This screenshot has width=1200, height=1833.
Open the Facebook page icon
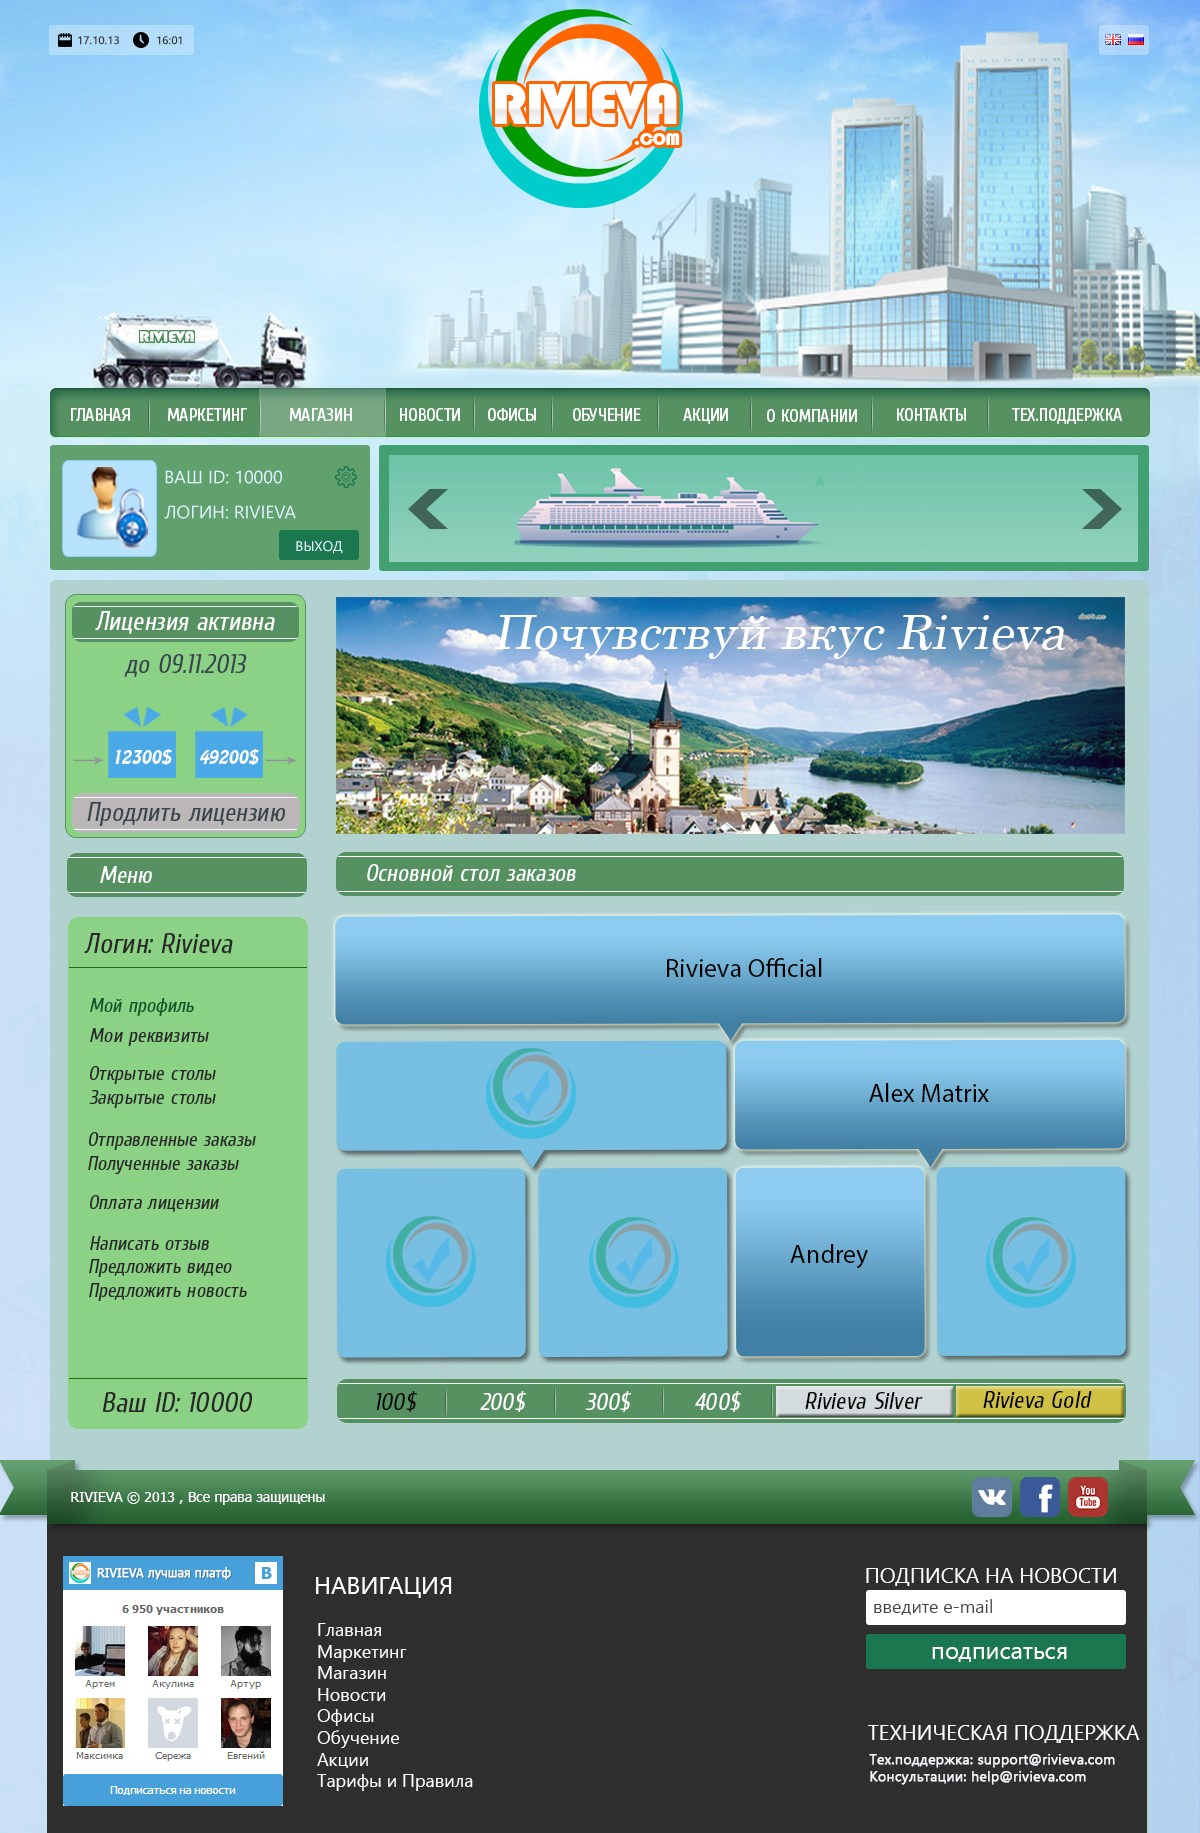coord(1040,1497)
